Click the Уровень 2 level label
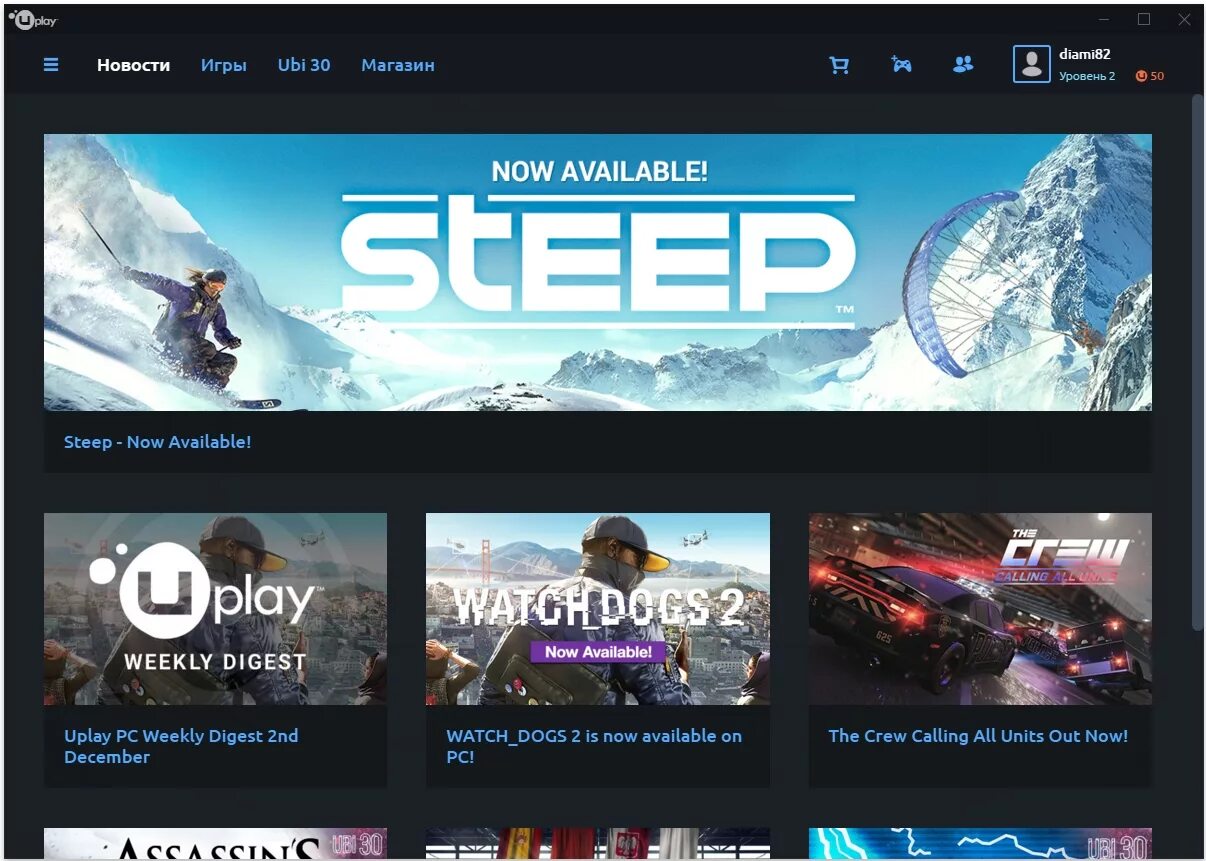The width and height of the screenshot is (1206, 861). (x=1087, y=76)
